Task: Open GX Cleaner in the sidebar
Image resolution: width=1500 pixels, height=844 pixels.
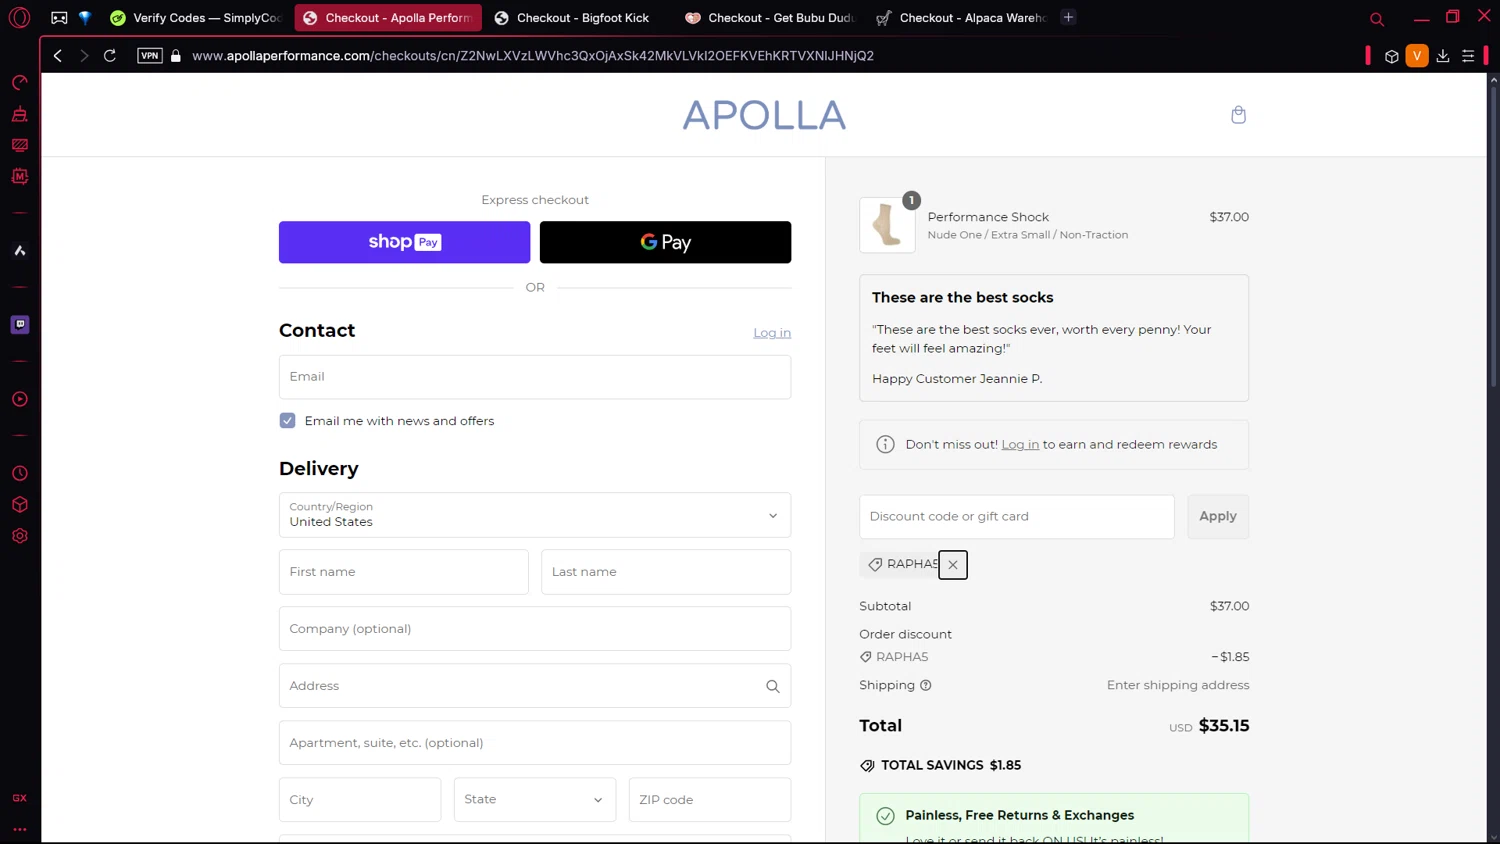Action: [x=20, y=114]
